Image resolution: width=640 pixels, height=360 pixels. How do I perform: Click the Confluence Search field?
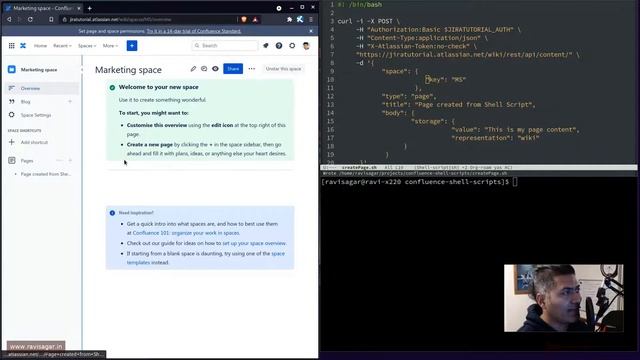pos(225,46)
